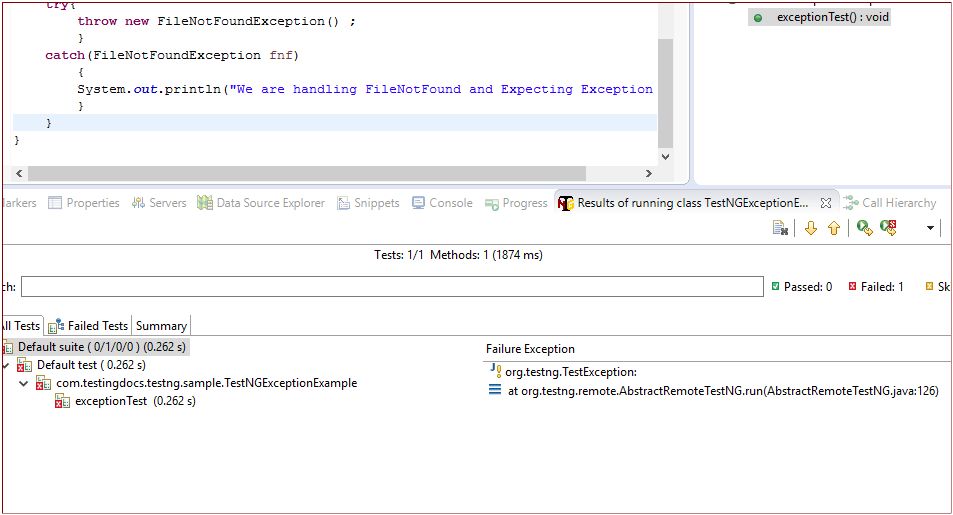Click the System.out.println code line

365,89
